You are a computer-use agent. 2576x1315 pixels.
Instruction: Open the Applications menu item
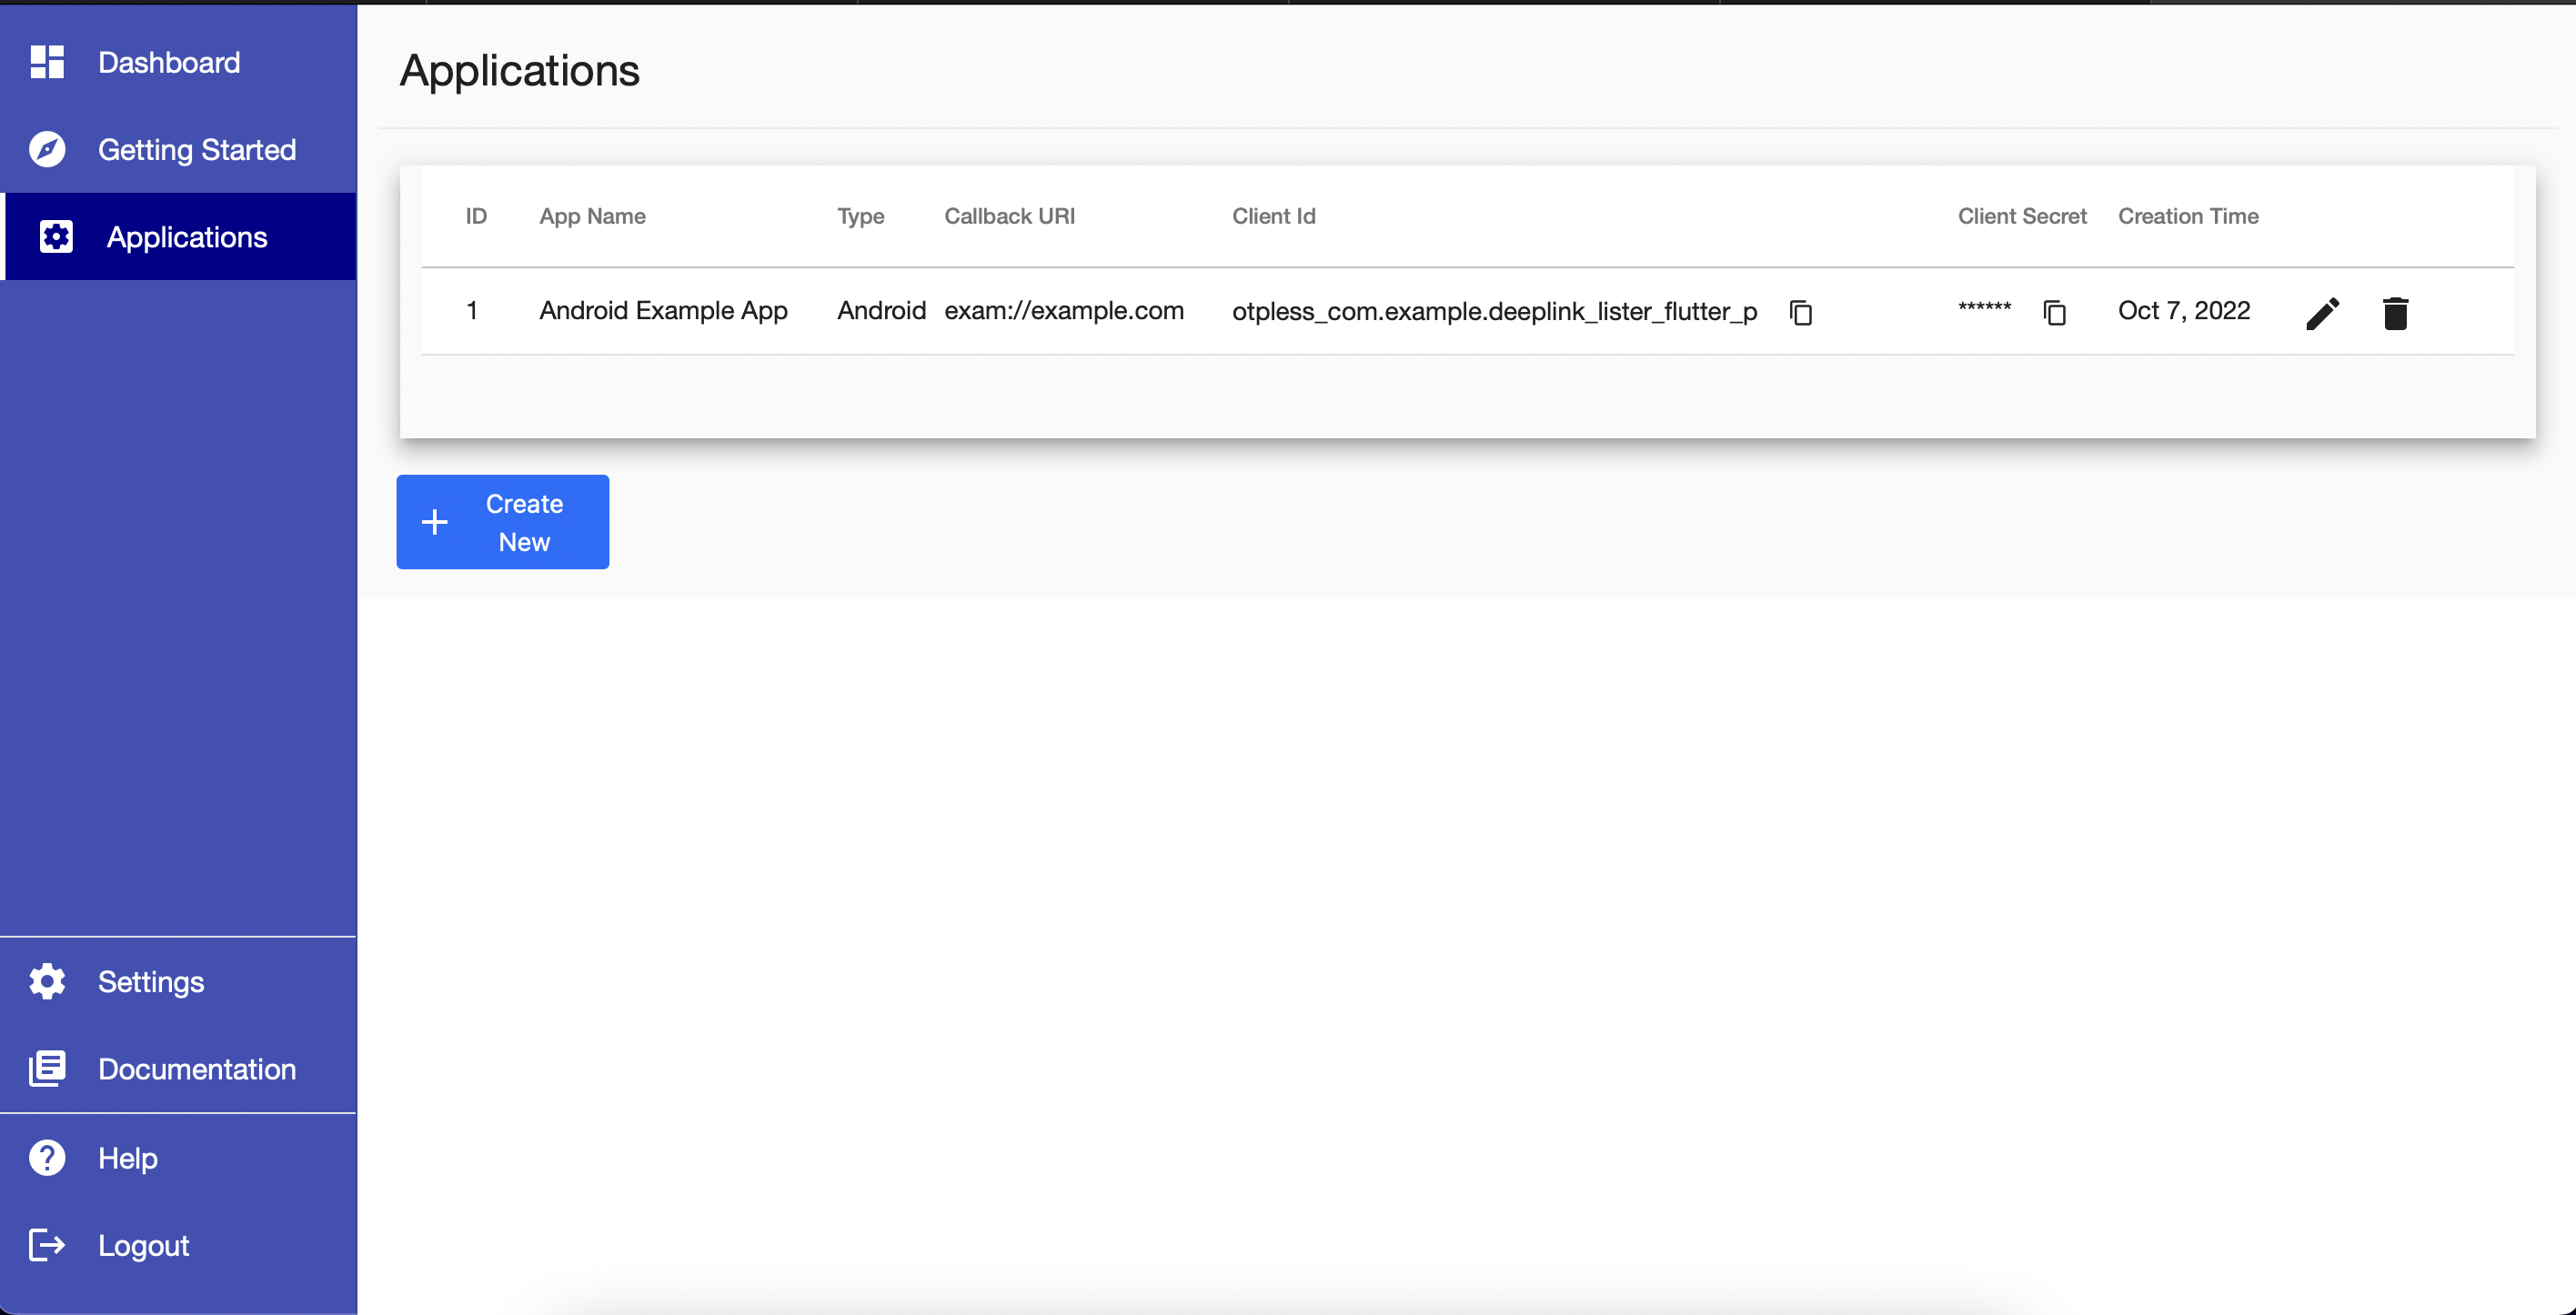(187, 237)
